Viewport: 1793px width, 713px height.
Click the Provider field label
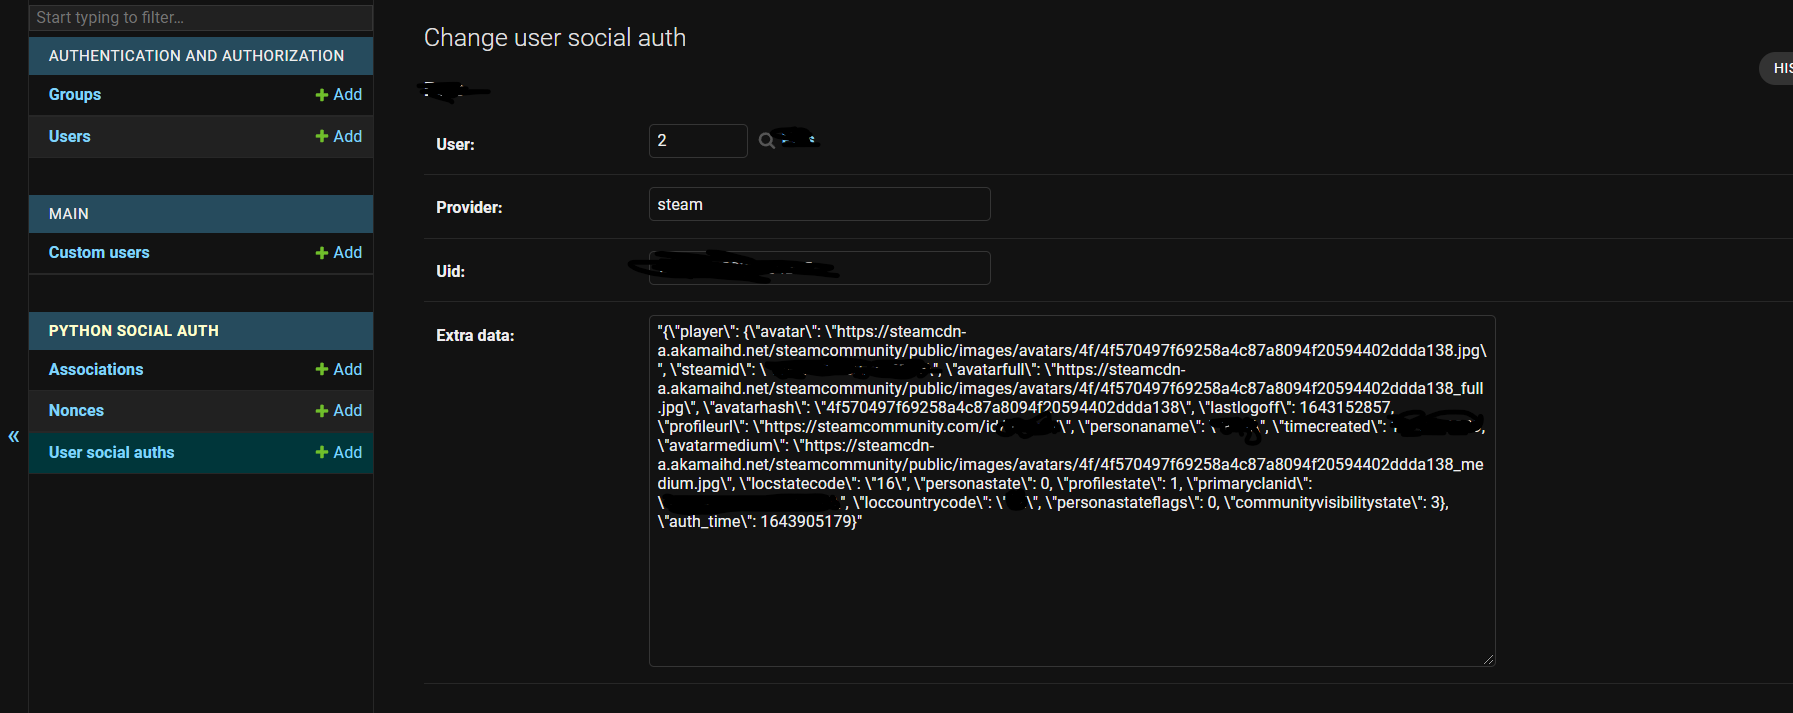pos(469,208)
